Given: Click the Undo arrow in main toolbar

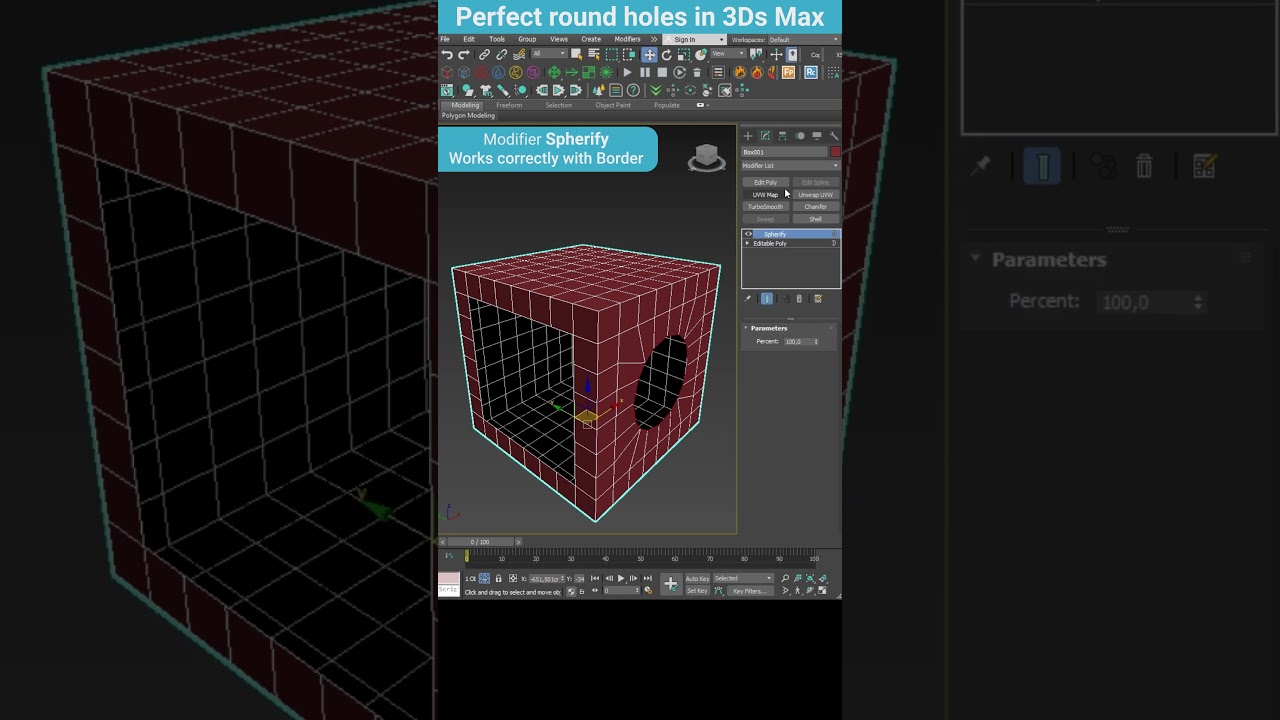Looking at the screenshot, I should [x=447, y=54].
